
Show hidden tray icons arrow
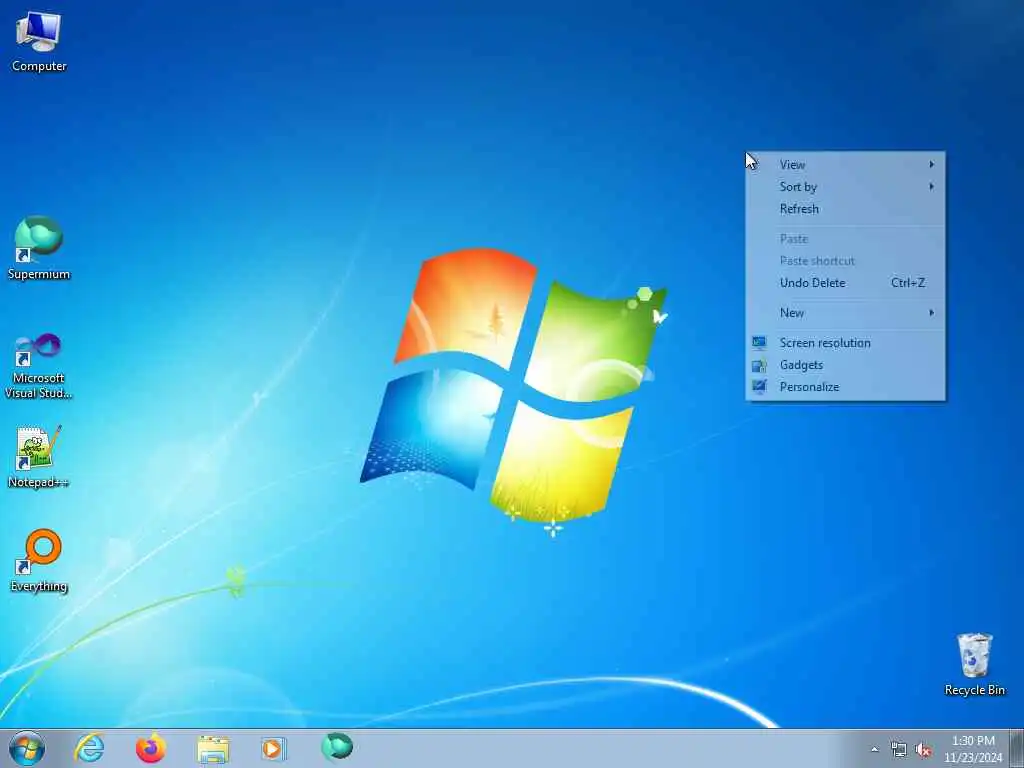click(x=874, y=750)
